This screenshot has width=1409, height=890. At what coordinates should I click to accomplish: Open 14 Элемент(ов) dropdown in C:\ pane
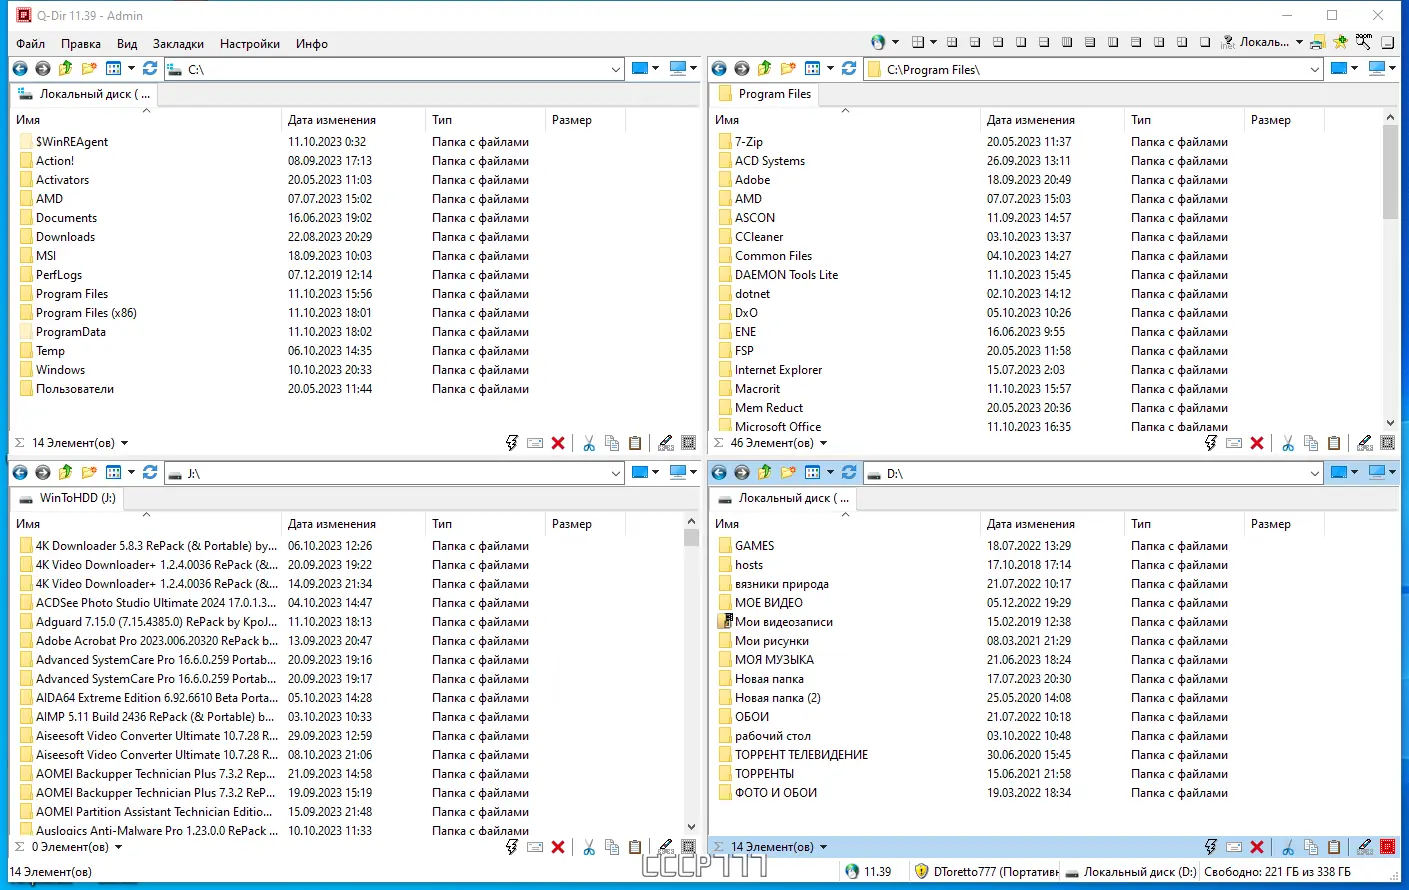124,443
